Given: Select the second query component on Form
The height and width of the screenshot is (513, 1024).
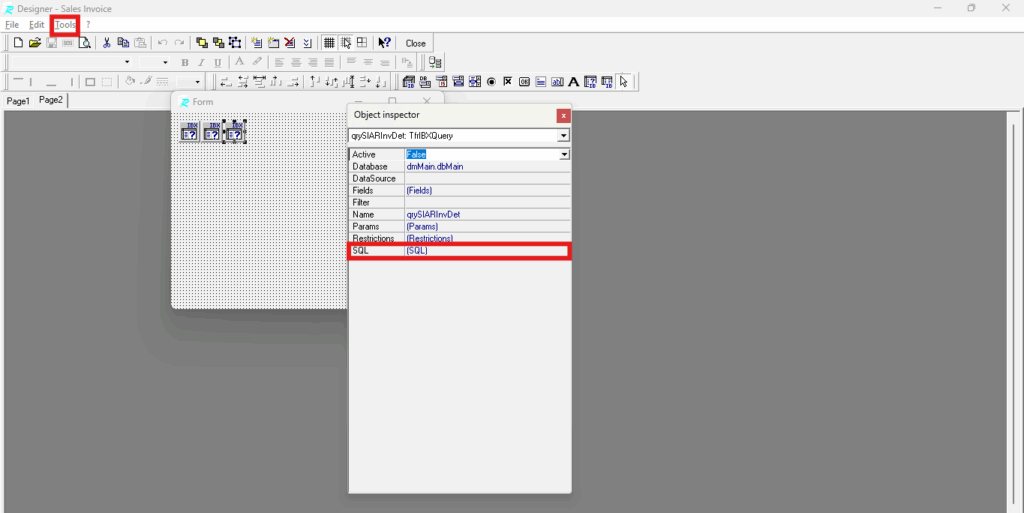Looking at the screenshot, I should tap(212, 132).
